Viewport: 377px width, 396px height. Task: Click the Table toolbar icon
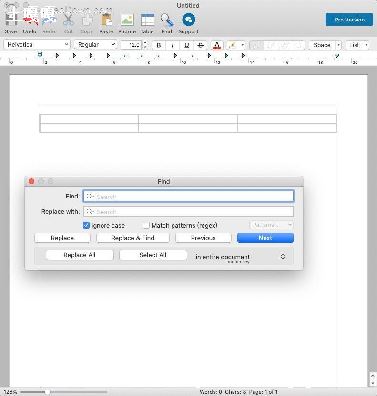click(x=147, y=20)
